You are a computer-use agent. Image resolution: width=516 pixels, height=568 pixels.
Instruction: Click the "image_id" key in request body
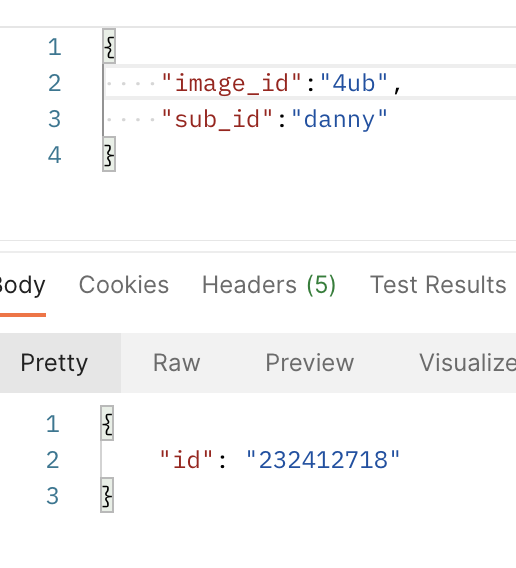(231, 84)
